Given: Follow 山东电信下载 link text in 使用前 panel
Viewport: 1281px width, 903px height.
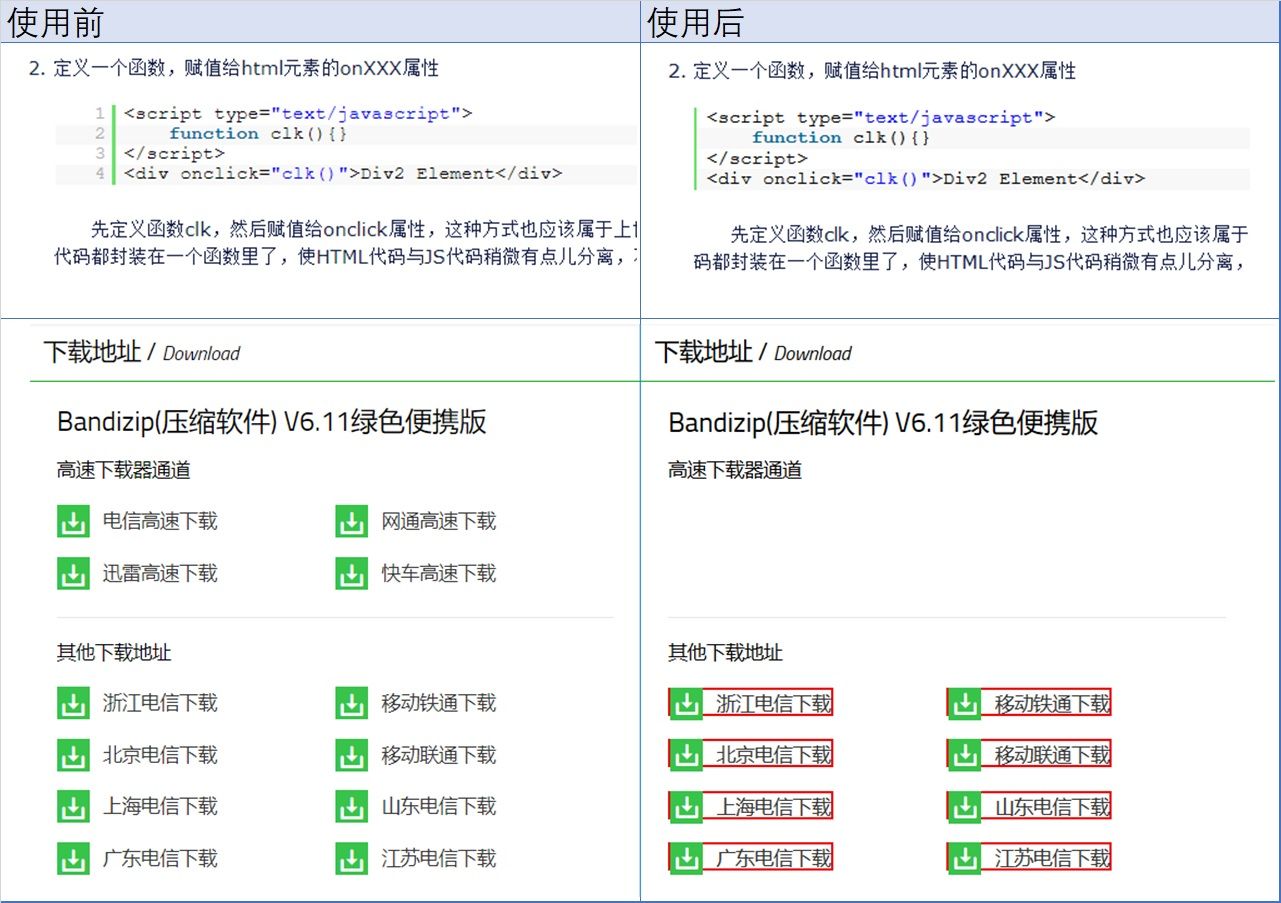Looking at the screenshot, I should (439, 806).
